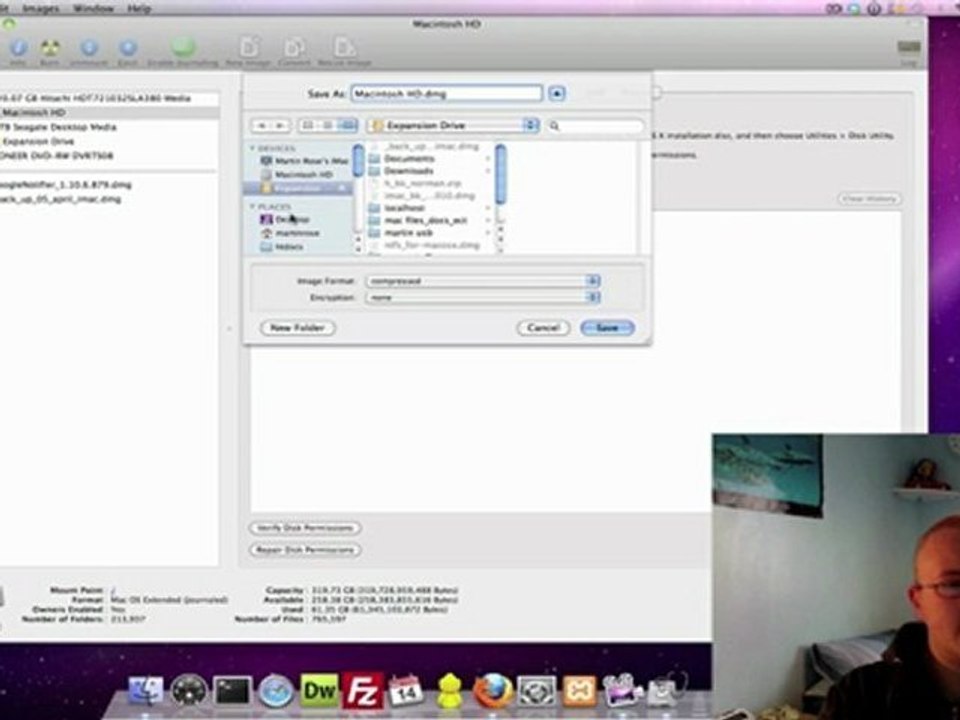Launch Terminal from the Dock

[x=232, y=691]
